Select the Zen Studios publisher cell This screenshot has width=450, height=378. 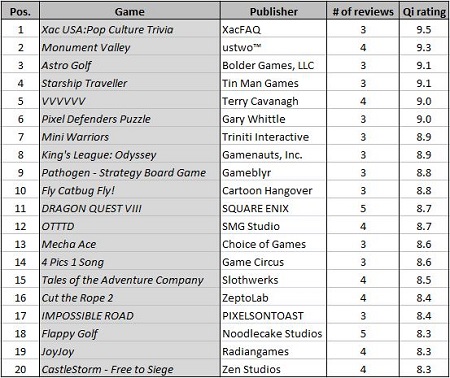[273, 369]
